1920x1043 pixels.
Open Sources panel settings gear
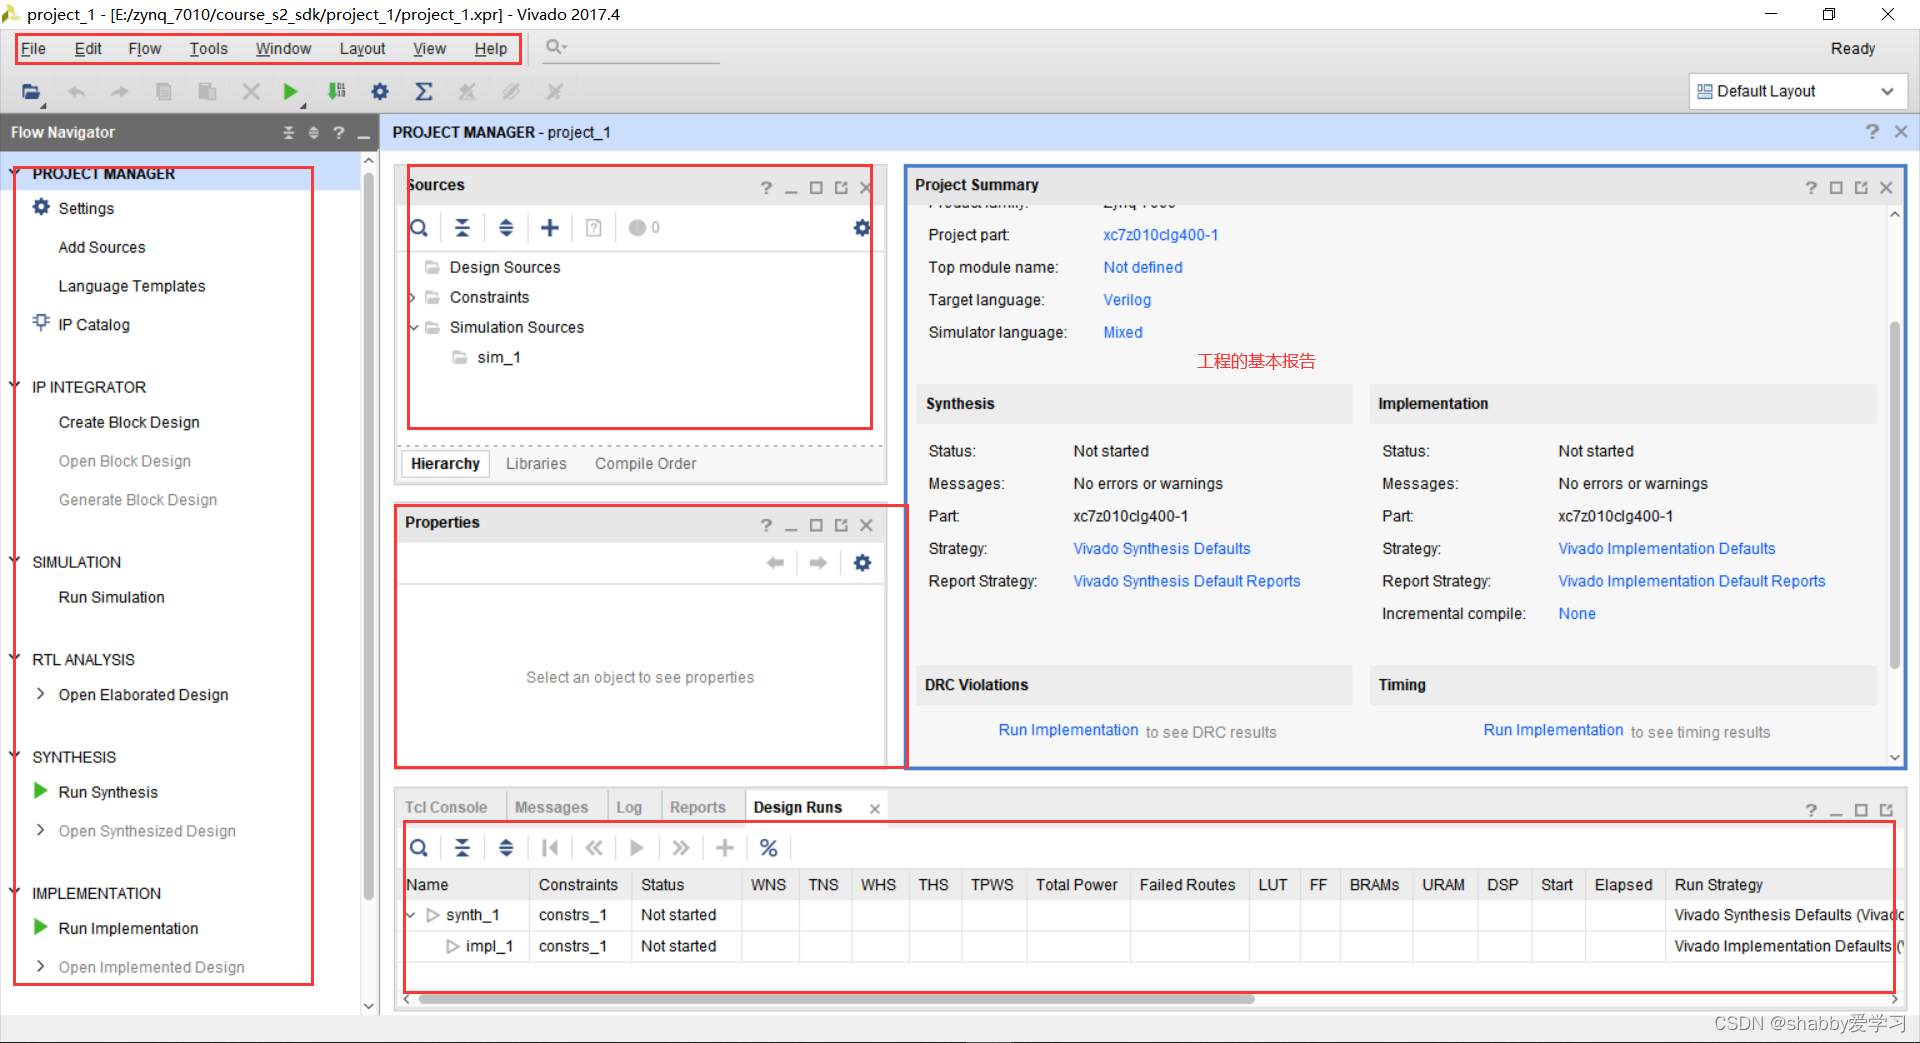[861, 228]
